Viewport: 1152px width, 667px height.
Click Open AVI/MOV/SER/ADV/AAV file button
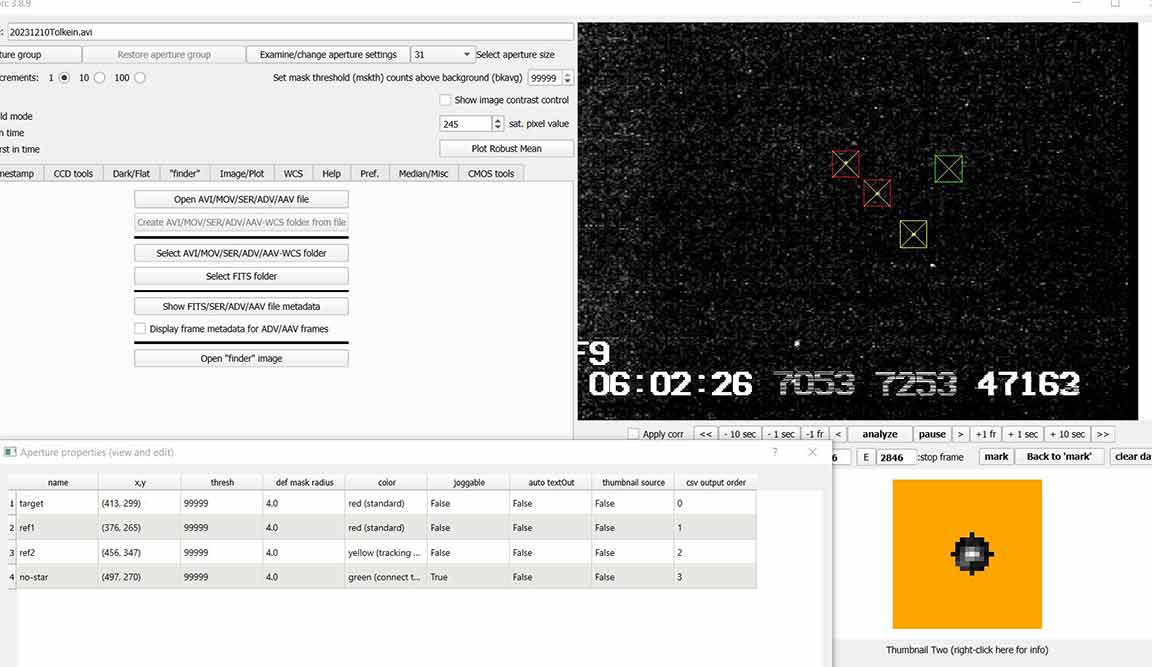[241, 199]
